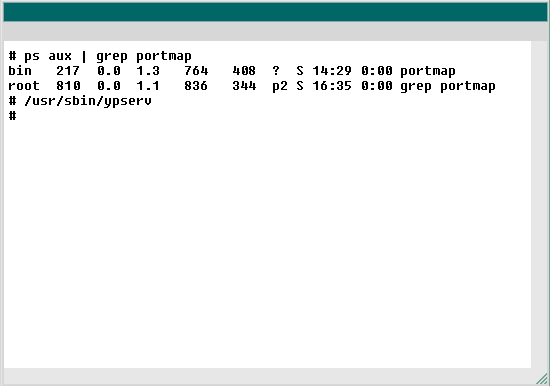Click the 'root' user in second process row
The height and width of the screenshot is (386, 550).
[x=24, y=86]
